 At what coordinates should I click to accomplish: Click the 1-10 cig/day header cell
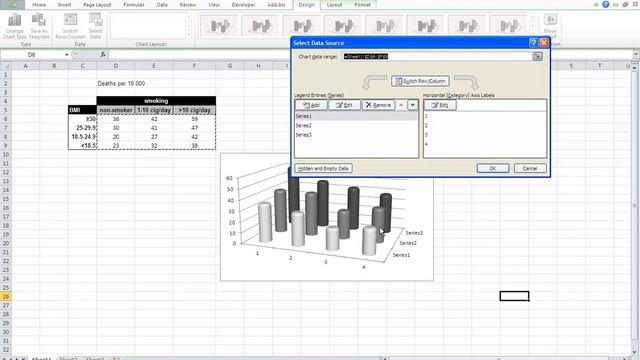154,110
